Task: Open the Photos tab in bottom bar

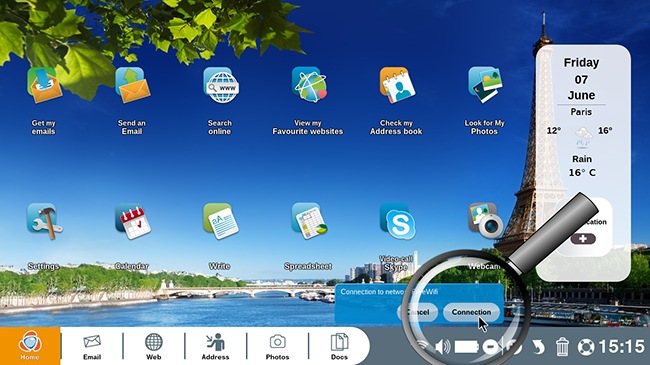Action: click(x=277, y=346)
